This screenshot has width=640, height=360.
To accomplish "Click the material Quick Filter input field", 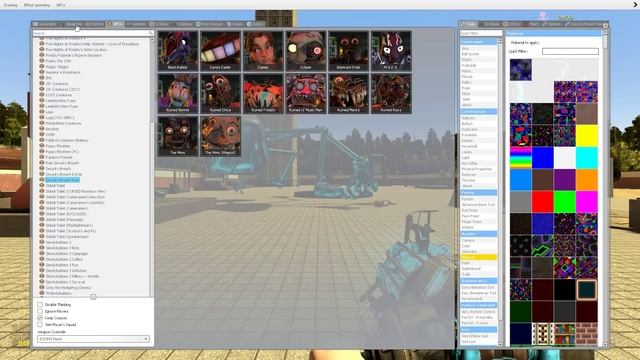I will (570, 51).
